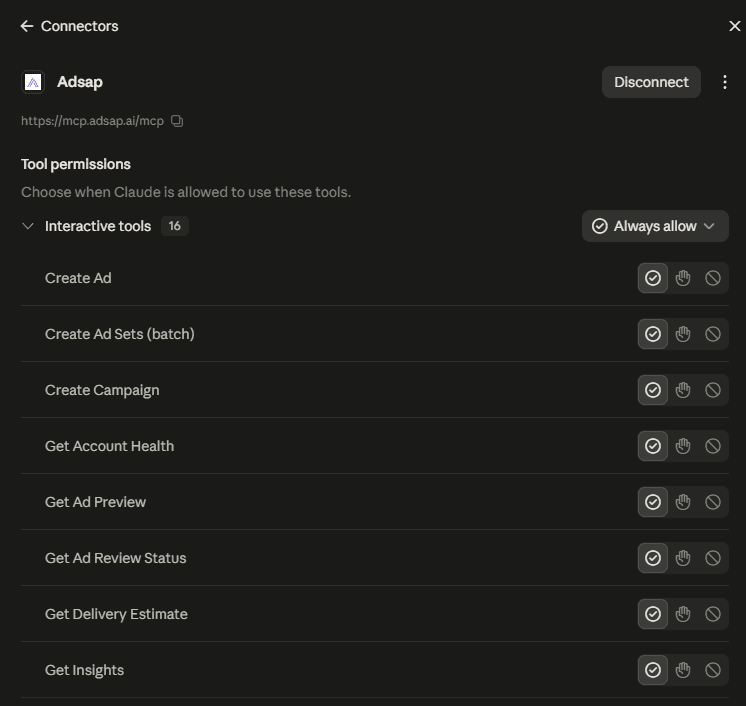Click the Interactive tools section label
The image size is (746, 706).
pyautogui.click(x=98, y=226)
